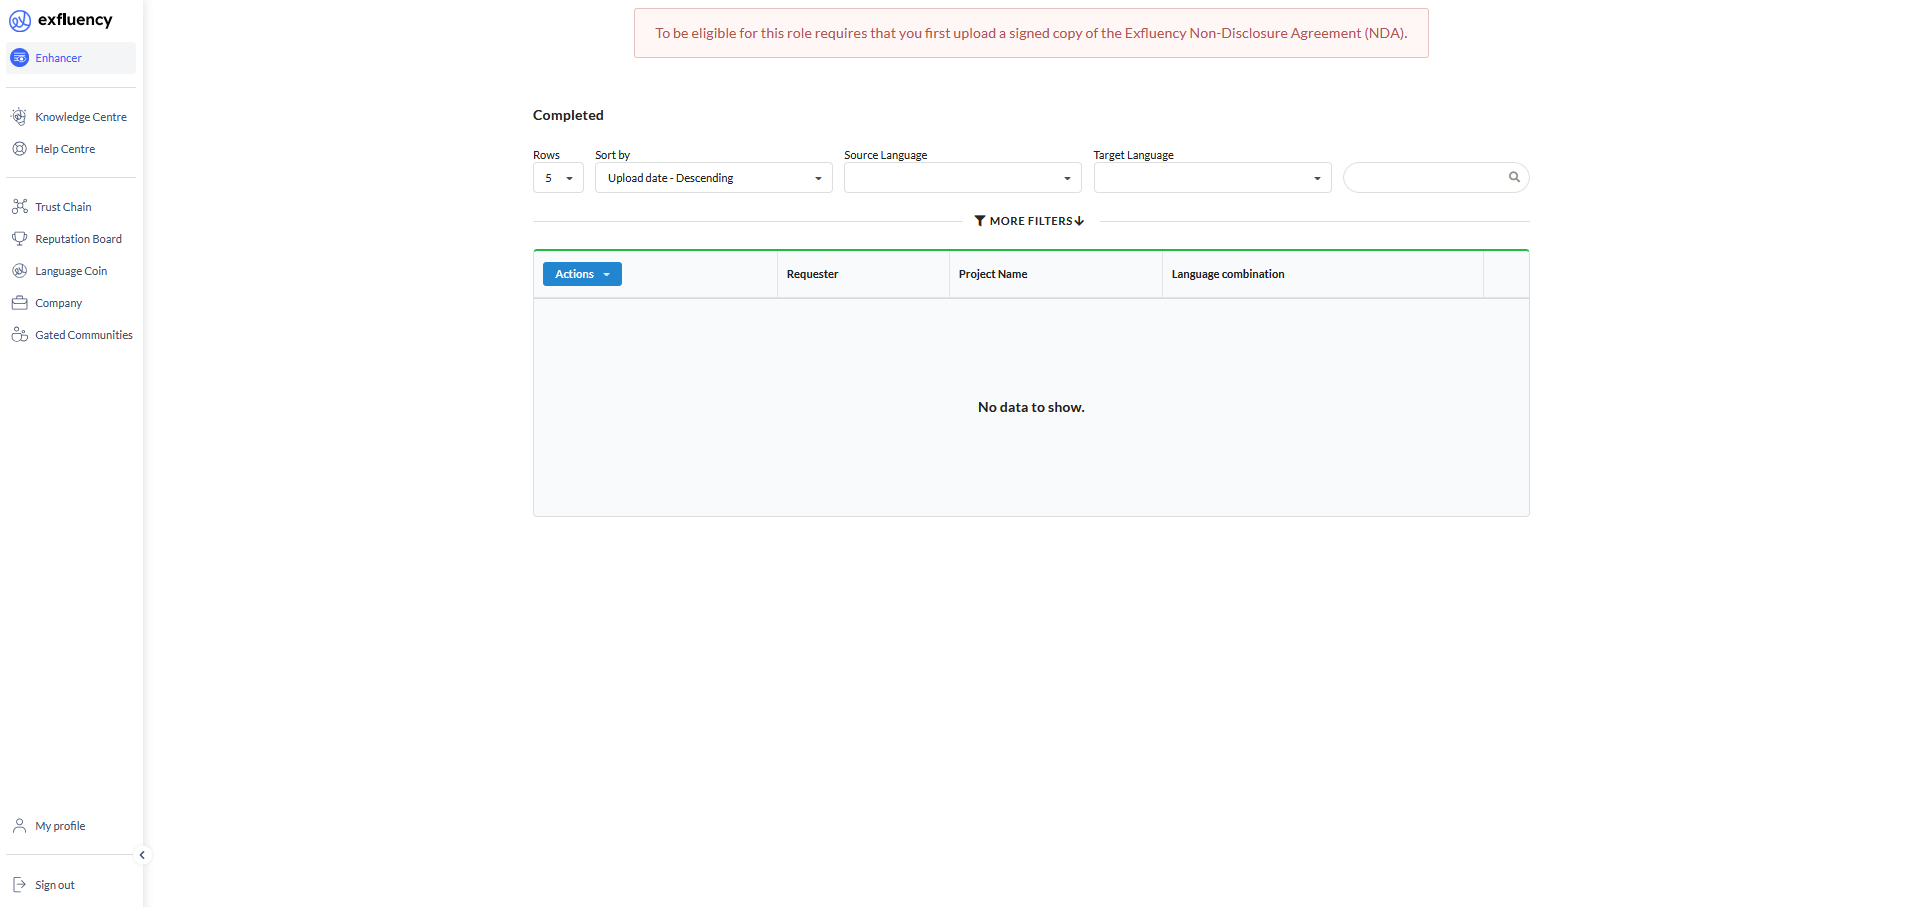Click the Sign out arrow icon
This screenshot has height=907, width=1911.
pyautogui.click(x=19, y=885)
